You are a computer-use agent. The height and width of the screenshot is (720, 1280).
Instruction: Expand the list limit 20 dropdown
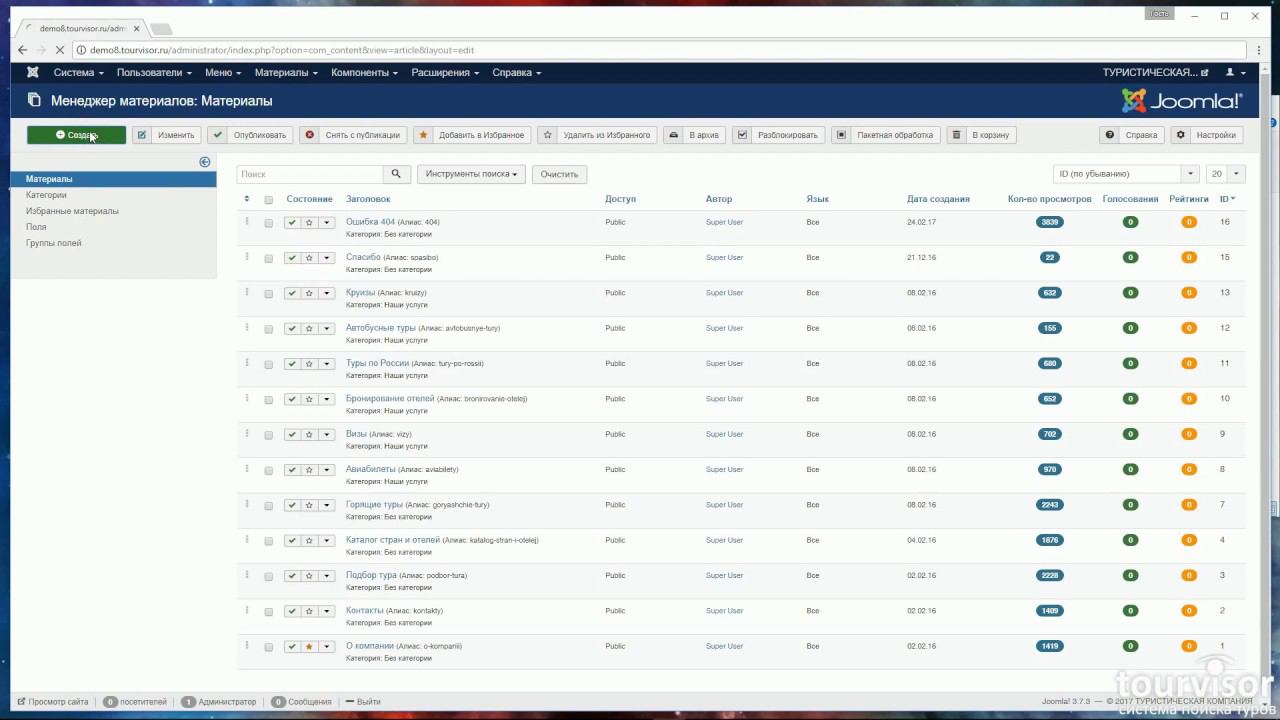[1225, 174]
